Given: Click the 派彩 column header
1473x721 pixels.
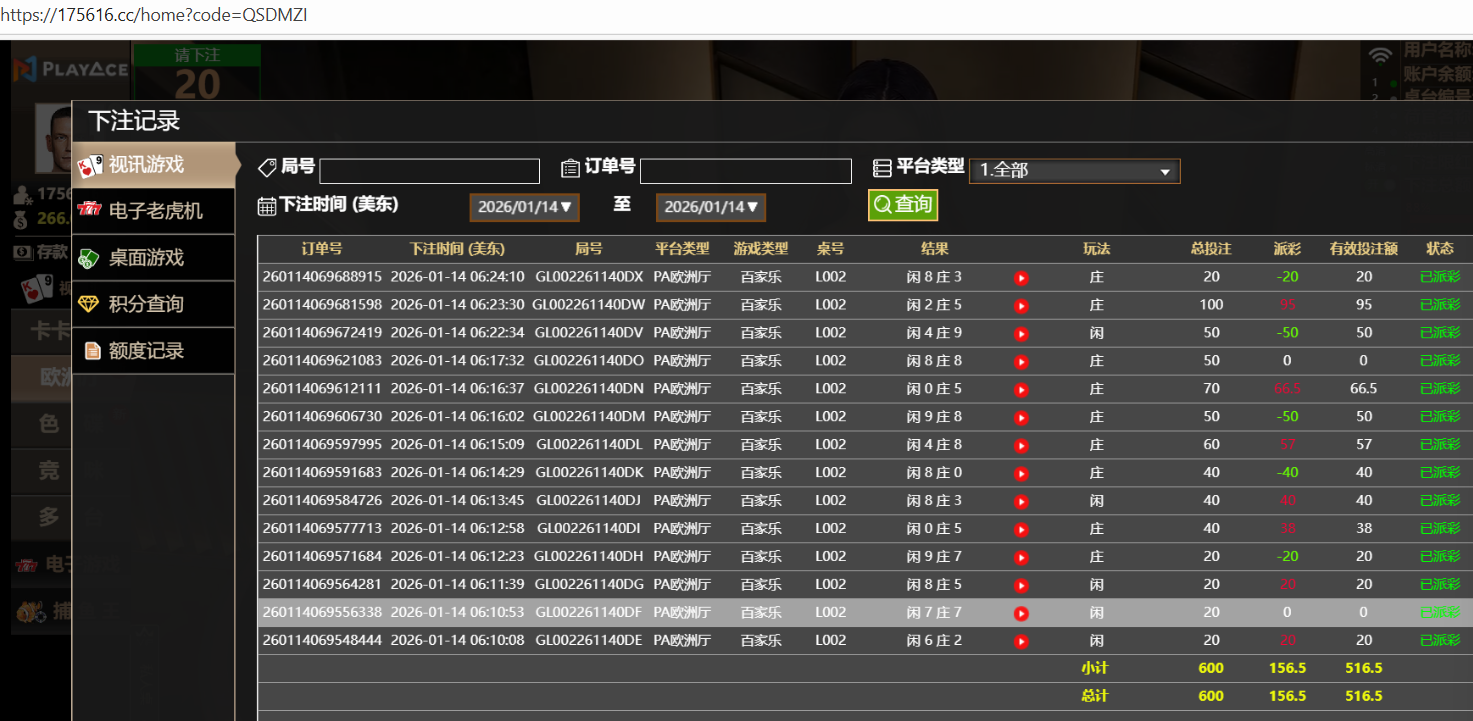Looking at the screenshot, I should (1286, 249).
